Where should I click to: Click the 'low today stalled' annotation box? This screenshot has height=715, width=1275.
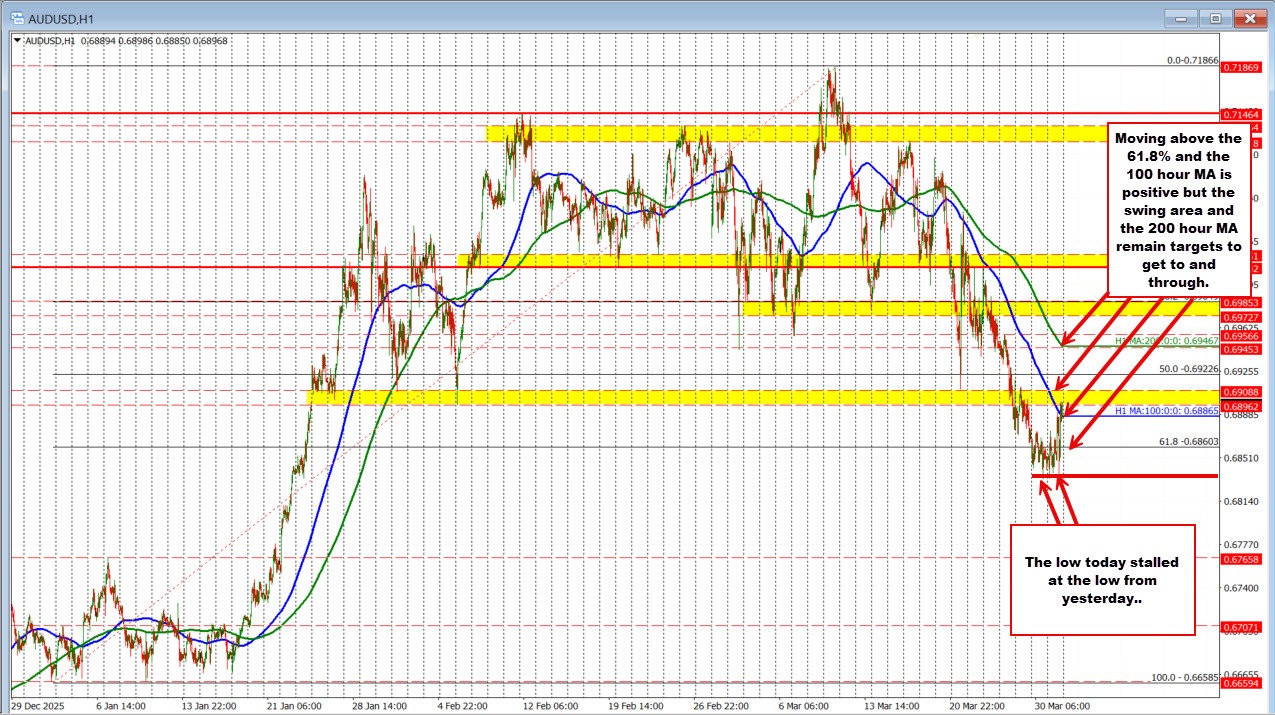(1102, 580)
